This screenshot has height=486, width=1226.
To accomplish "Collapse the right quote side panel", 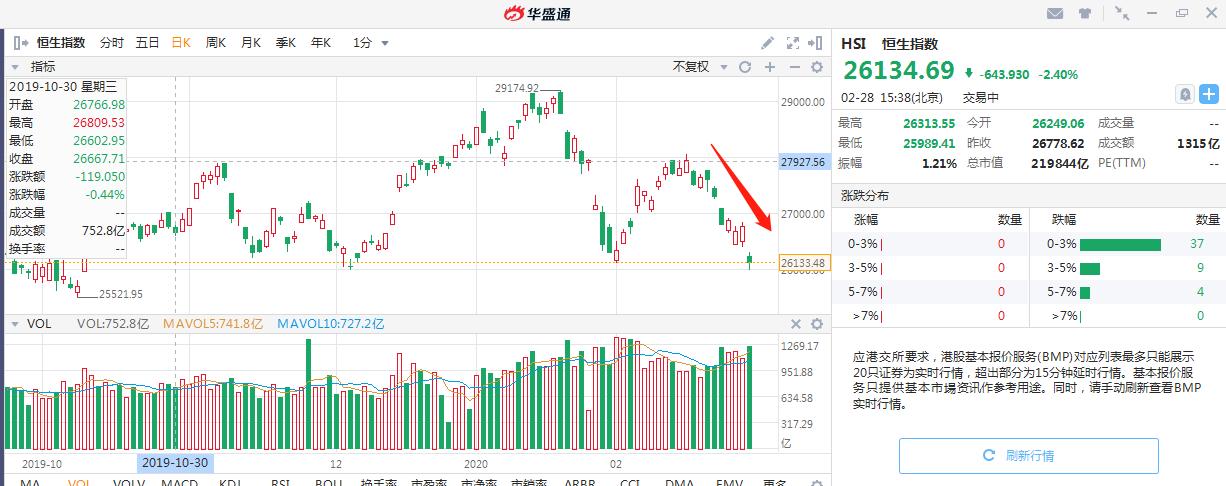I will [817, 43].
